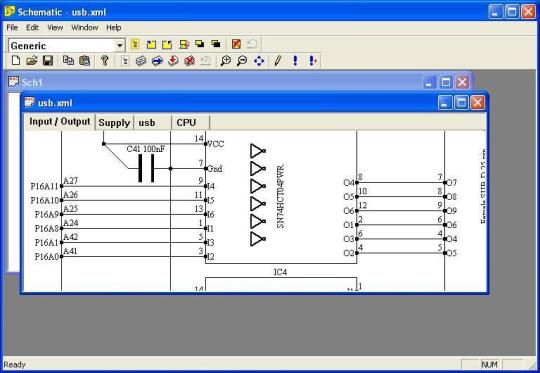This screenshot has width=540, height=373.
Task: Click the NUM indicator in status bar
Action: pyautogui.click(x=489, y=364)
